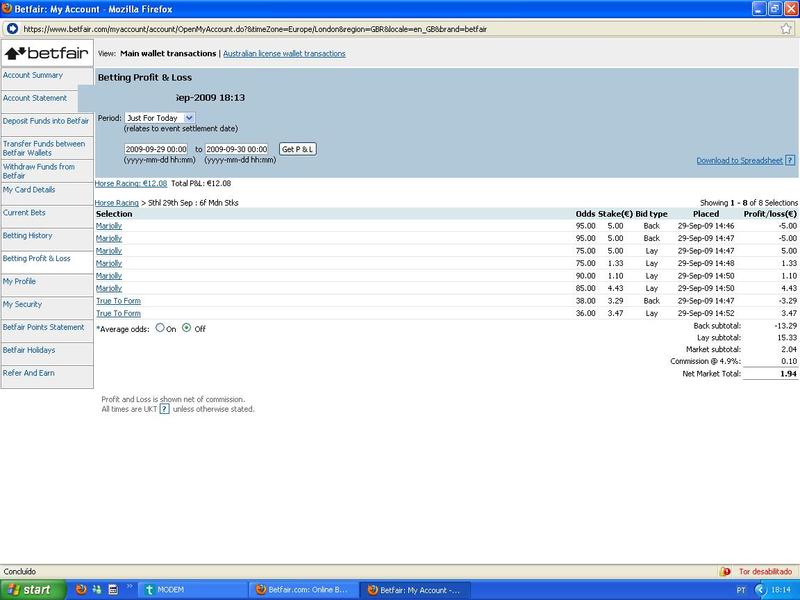This screenshot has width=800, height=600.
Task: Bookmark this page with the star icon
Action: tap(786, 29)
